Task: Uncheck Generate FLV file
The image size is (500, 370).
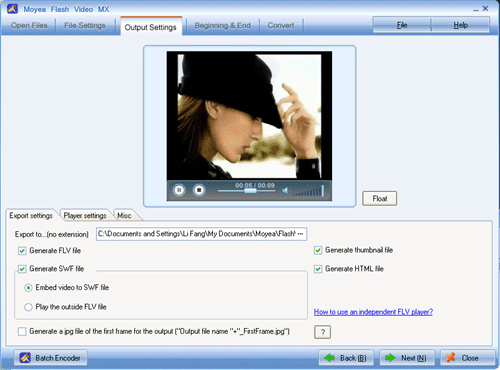Action: point(22,251)
